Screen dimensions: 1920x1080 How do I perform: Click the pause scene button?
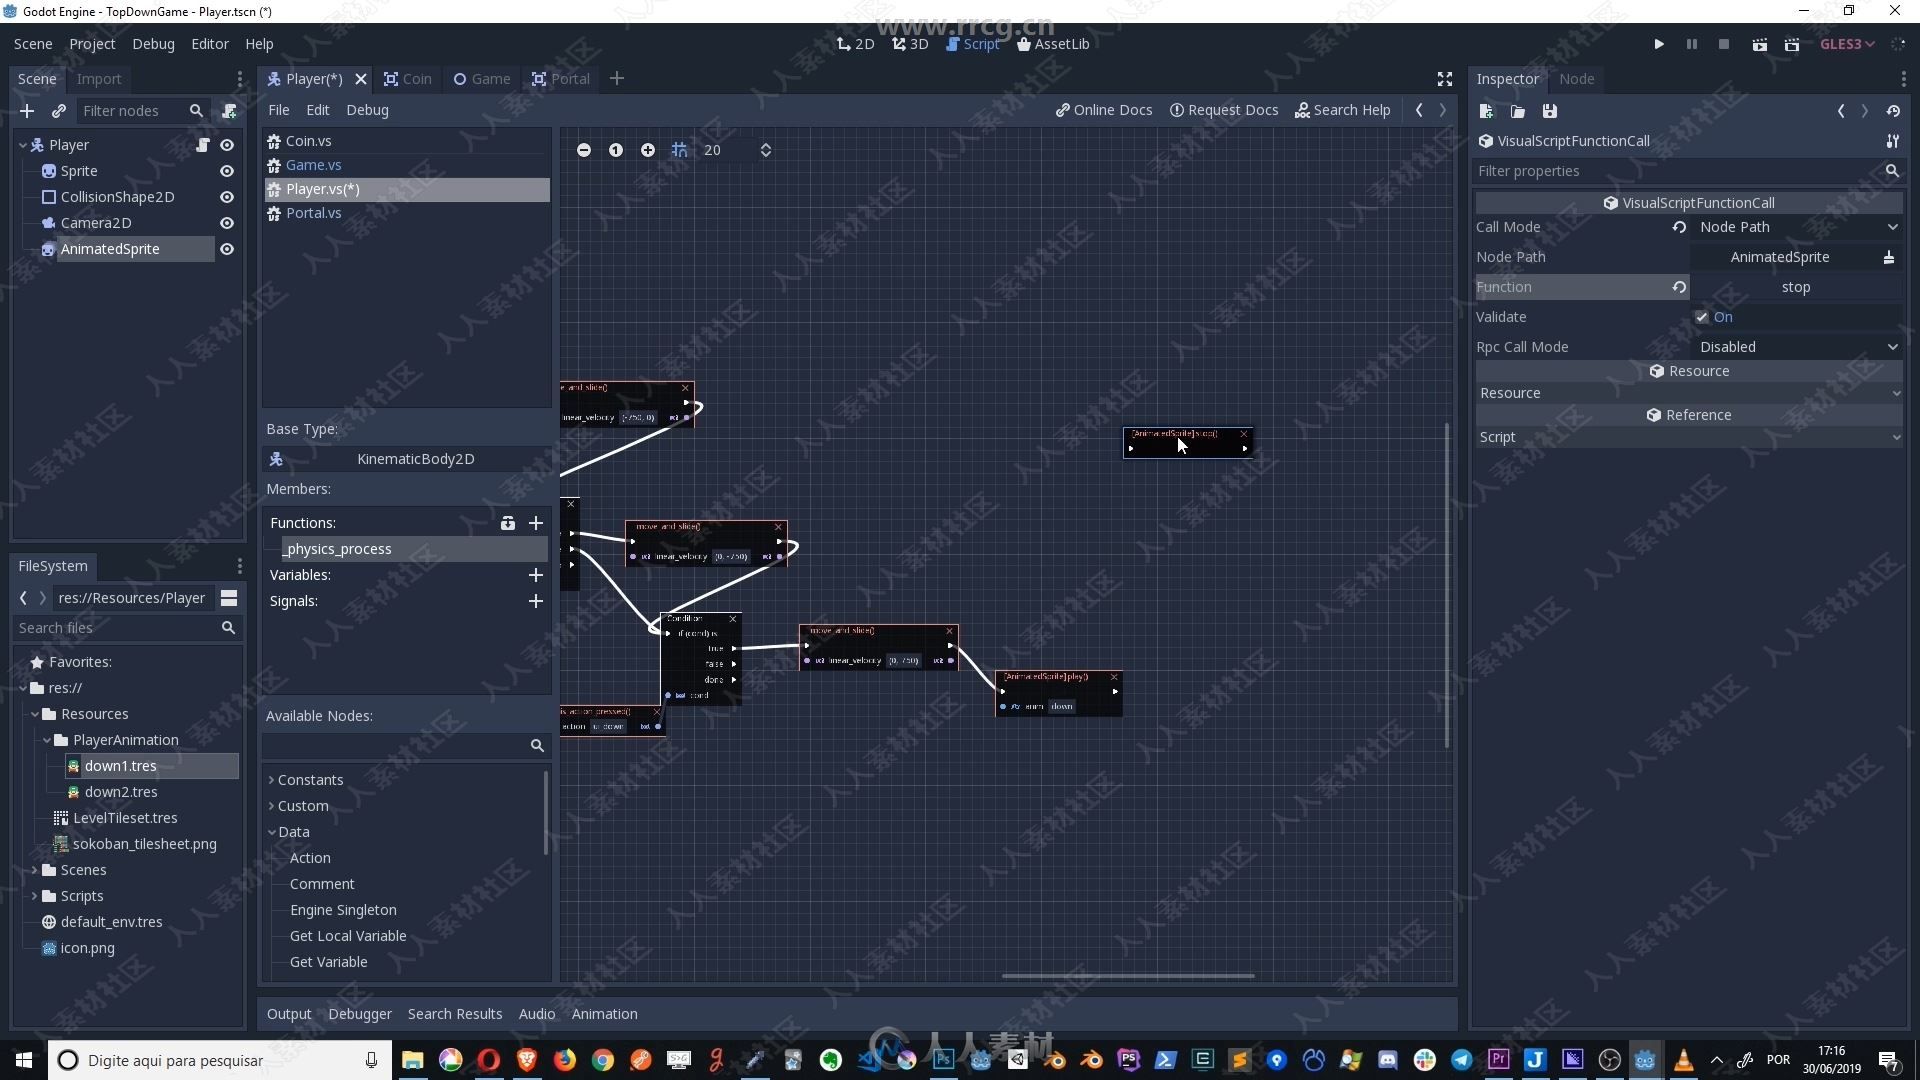coord(1692,44)
